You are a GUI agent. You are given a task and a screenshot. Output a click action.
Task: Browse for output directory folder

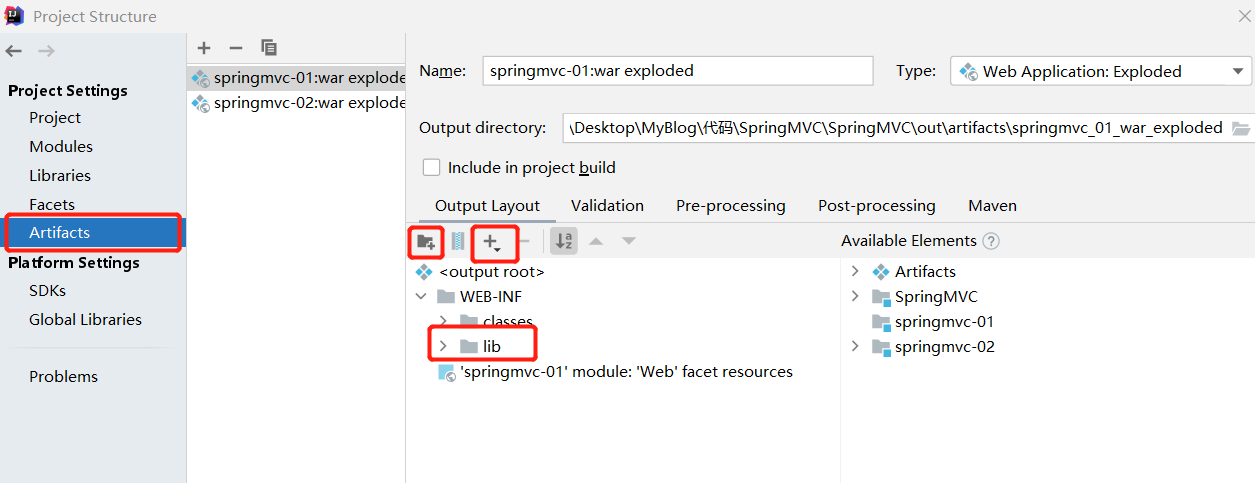[1240, 128]
